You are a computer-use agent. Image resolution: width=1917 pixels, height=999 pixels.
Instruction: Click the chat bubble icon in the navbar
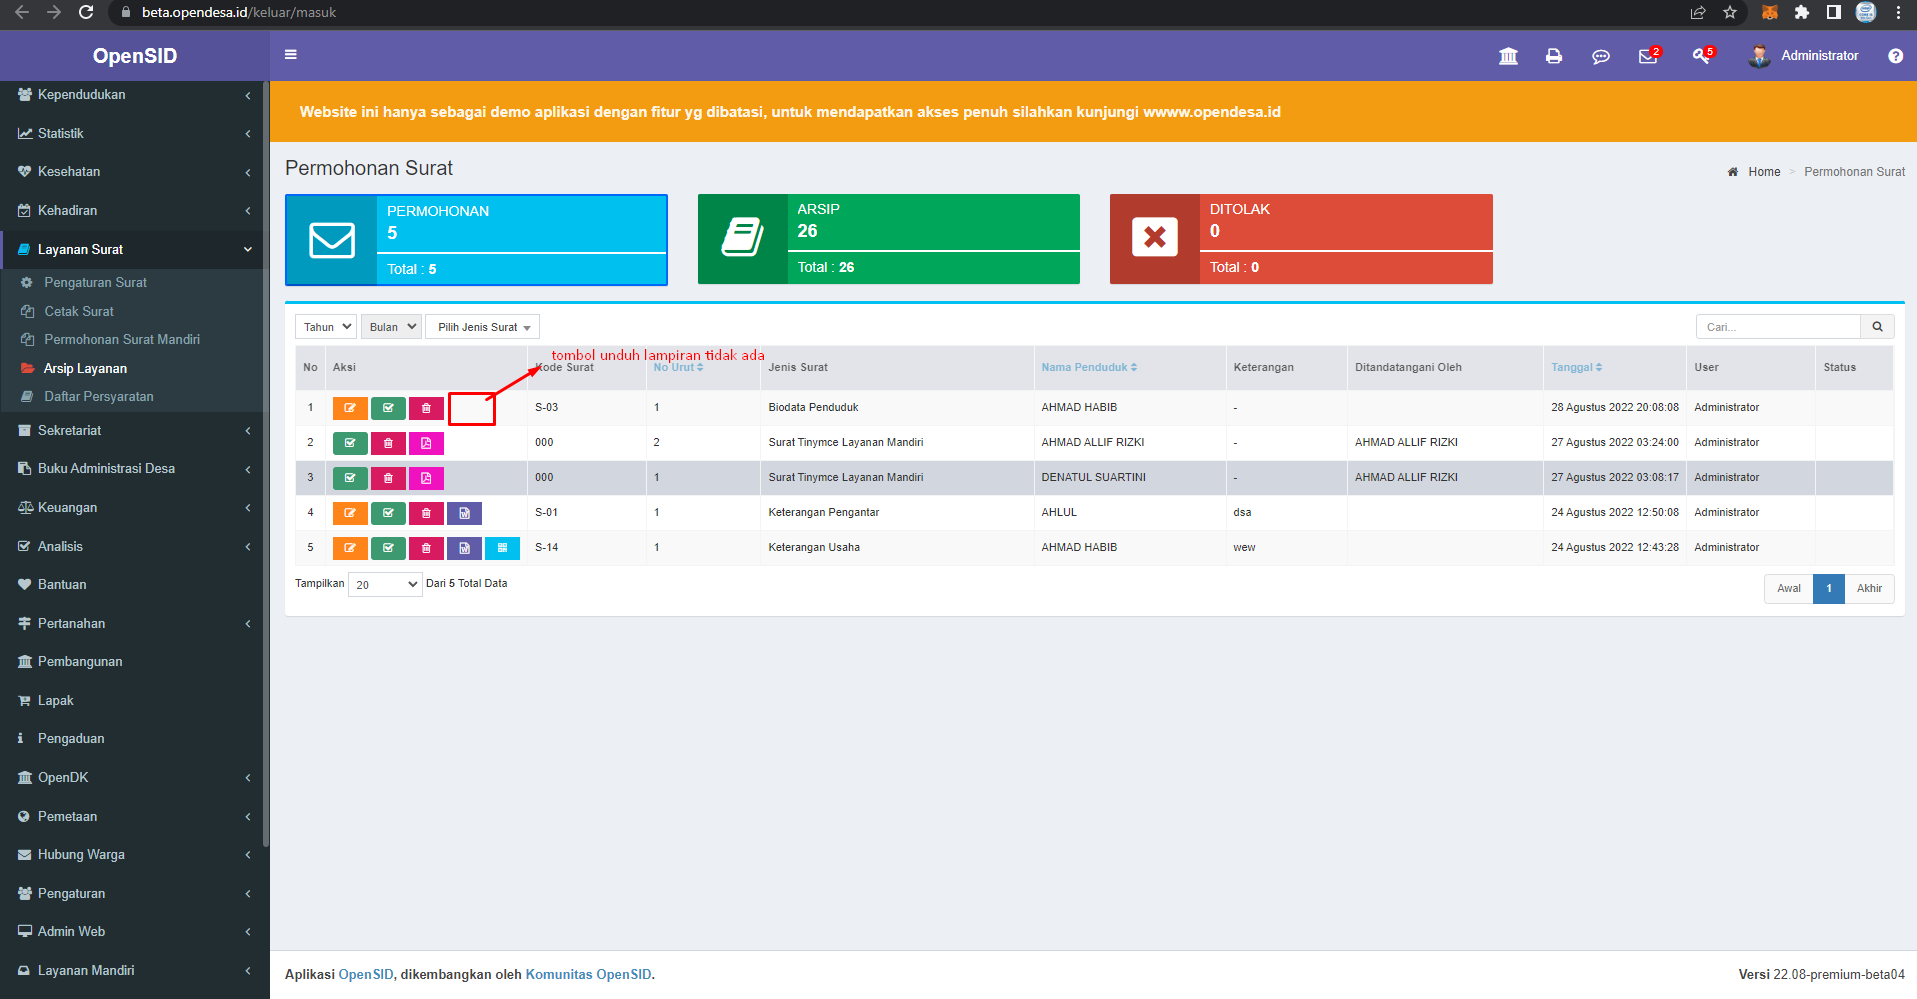point(1601,56)
